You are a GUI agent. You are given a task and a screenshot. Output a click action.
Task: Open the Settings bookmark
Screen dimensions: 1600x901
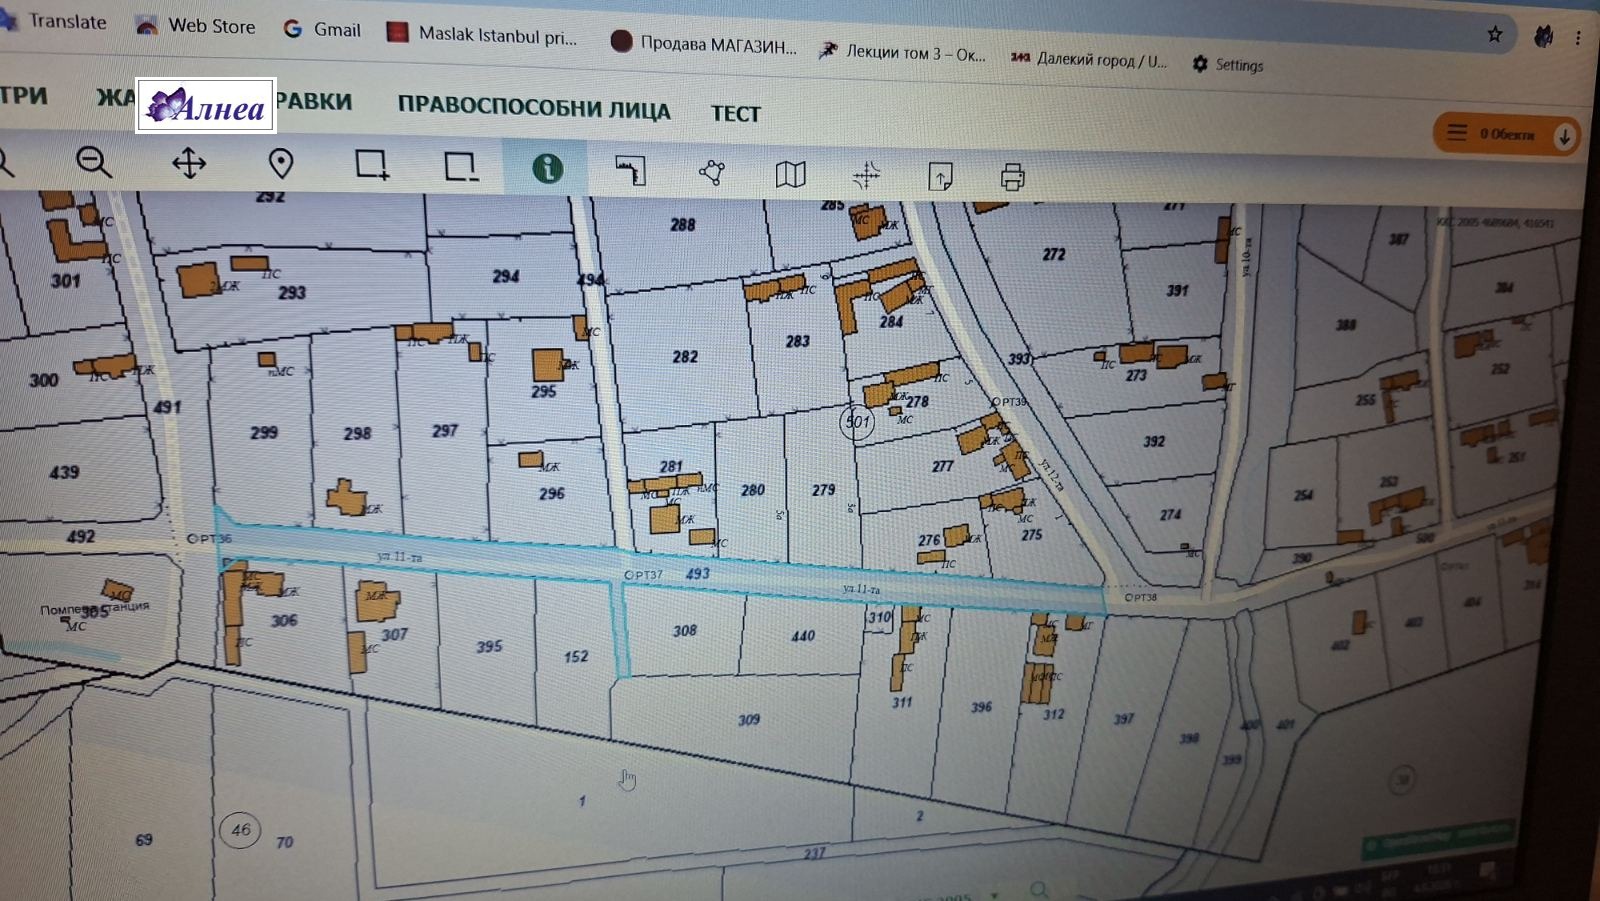click(x=1228, y=64)
